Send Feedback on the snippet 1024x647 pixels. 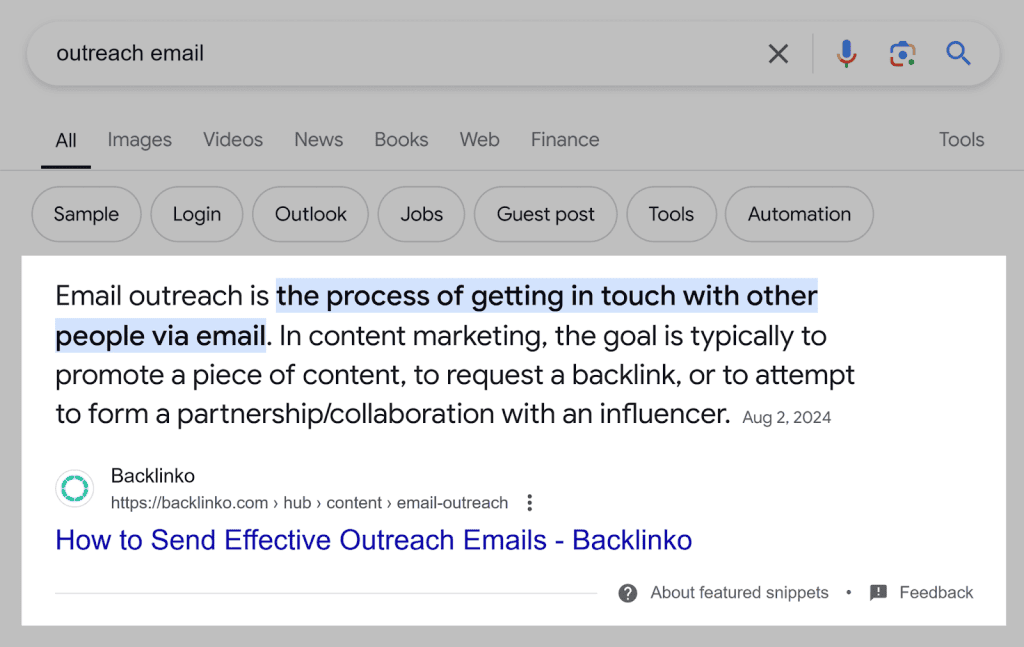(936, 593)
